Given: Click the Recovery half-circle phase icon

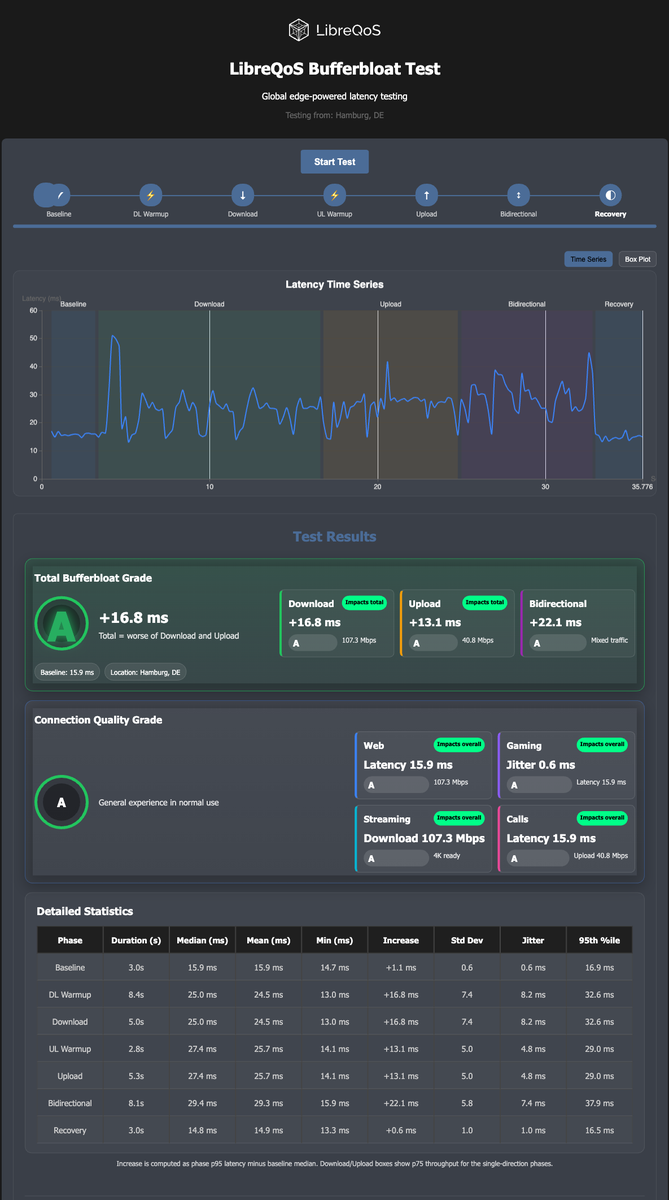Looking at the screenshot, I should point(611,195).
